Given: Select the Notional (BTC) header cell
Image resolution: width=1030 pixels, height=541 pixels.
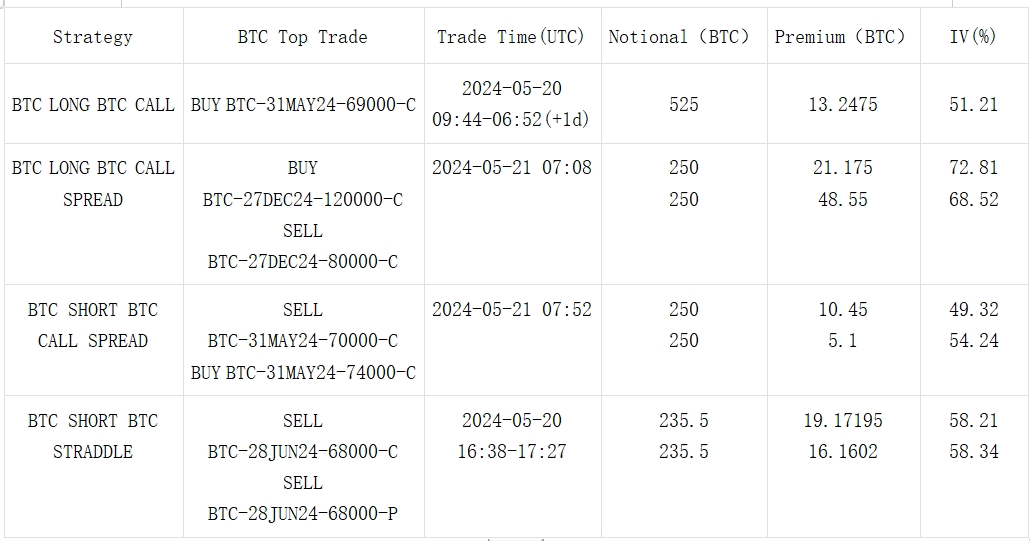Looking at the screenshot, I should pos(684,36).
